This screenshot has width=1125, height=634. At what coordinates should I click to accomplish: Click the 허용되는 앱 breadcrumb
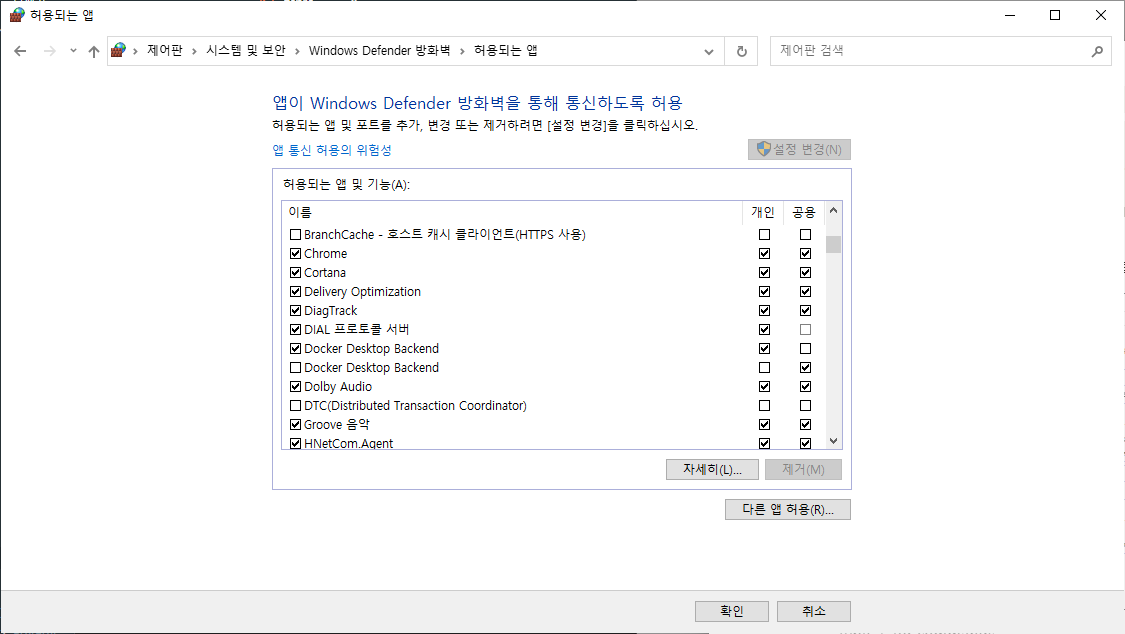point(506,50)
